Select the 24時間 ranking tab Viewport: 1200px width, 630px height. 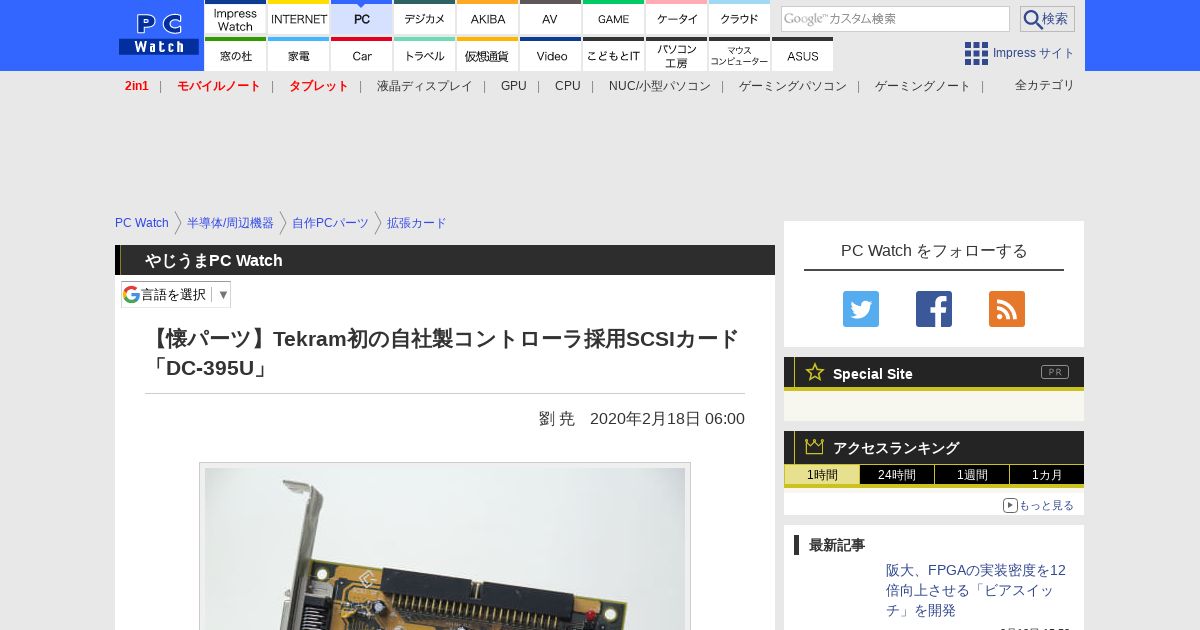897,475
